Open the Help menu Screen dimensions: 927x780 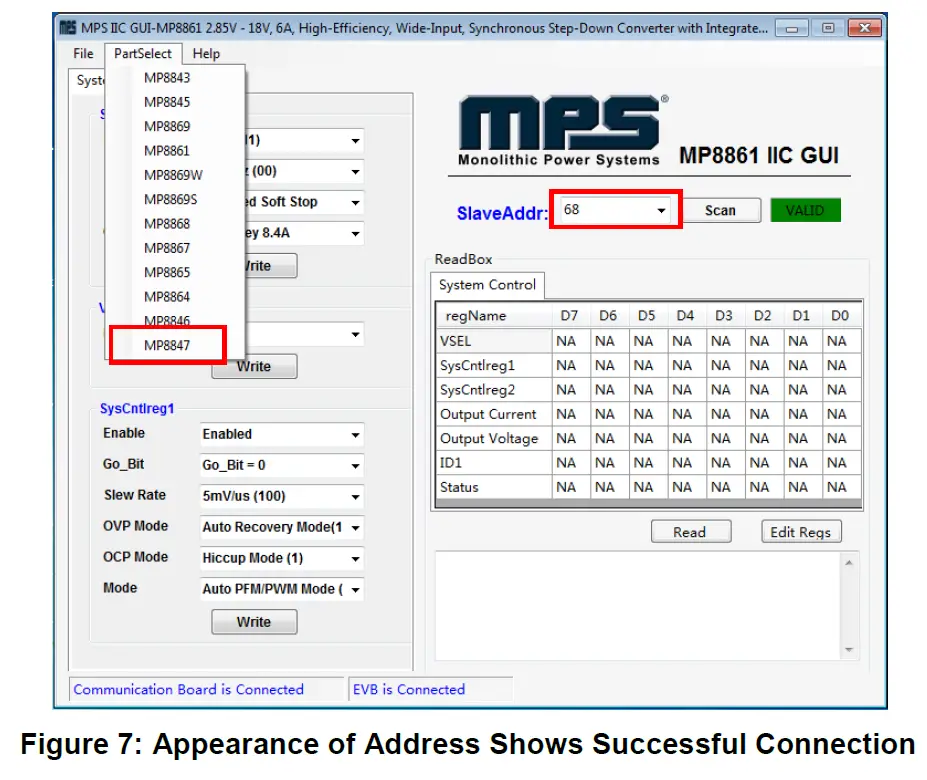point(206,53)
